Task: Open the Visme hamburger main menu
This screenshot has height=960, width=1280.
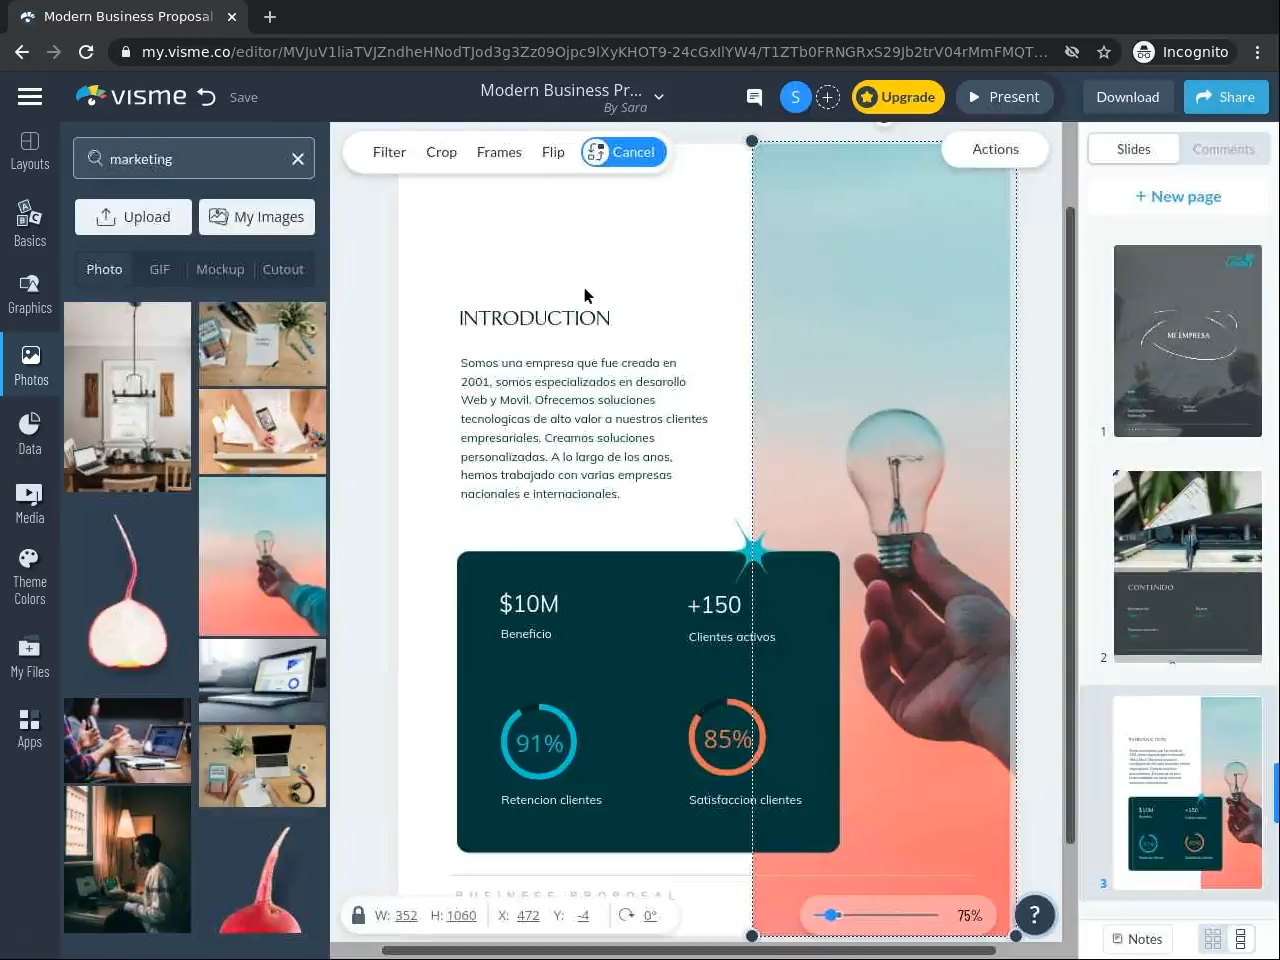Action: coord(30,97)
